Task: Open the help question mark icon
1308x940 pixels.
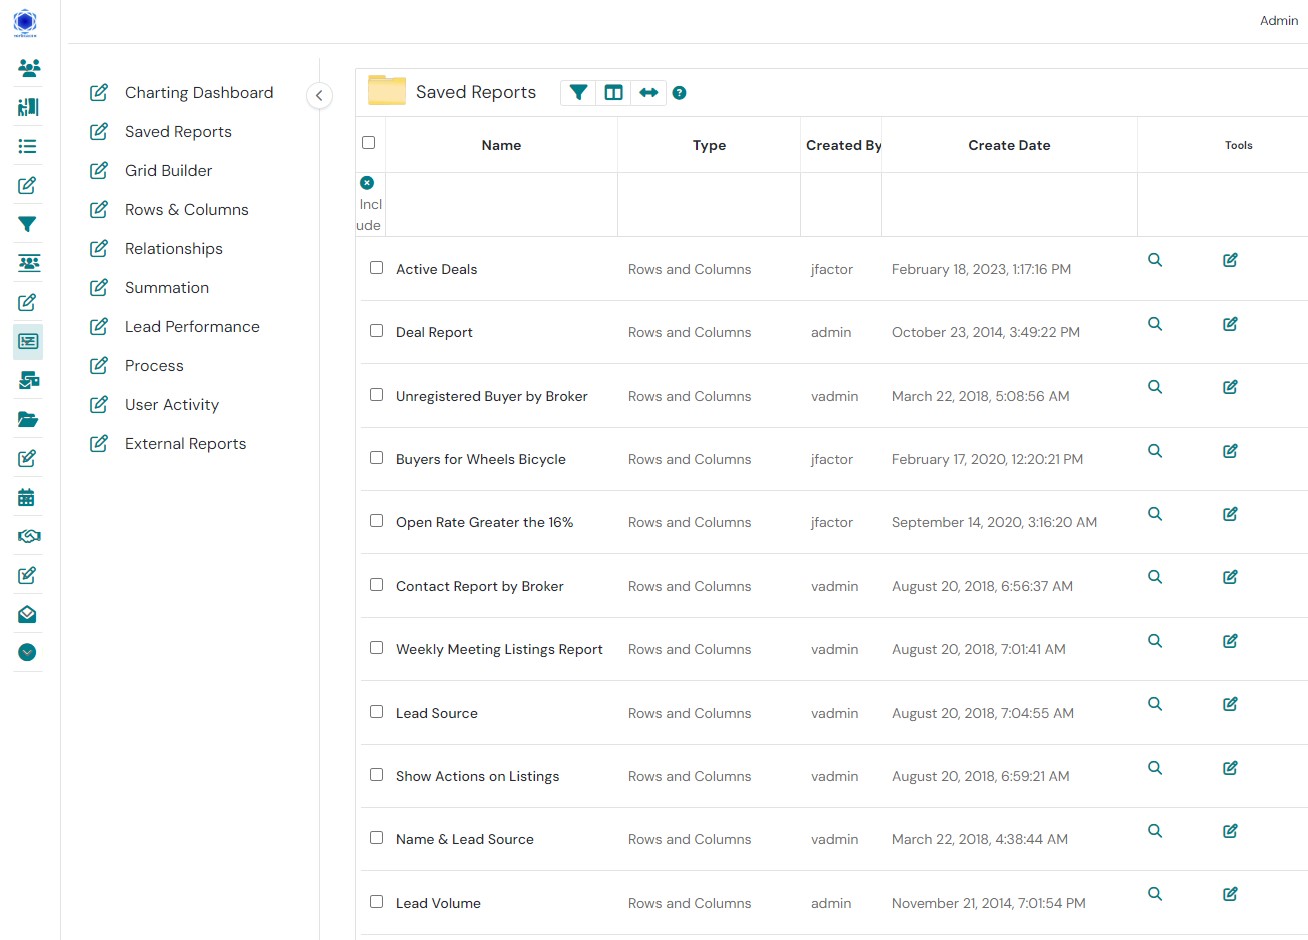Action: pos(679,93)
